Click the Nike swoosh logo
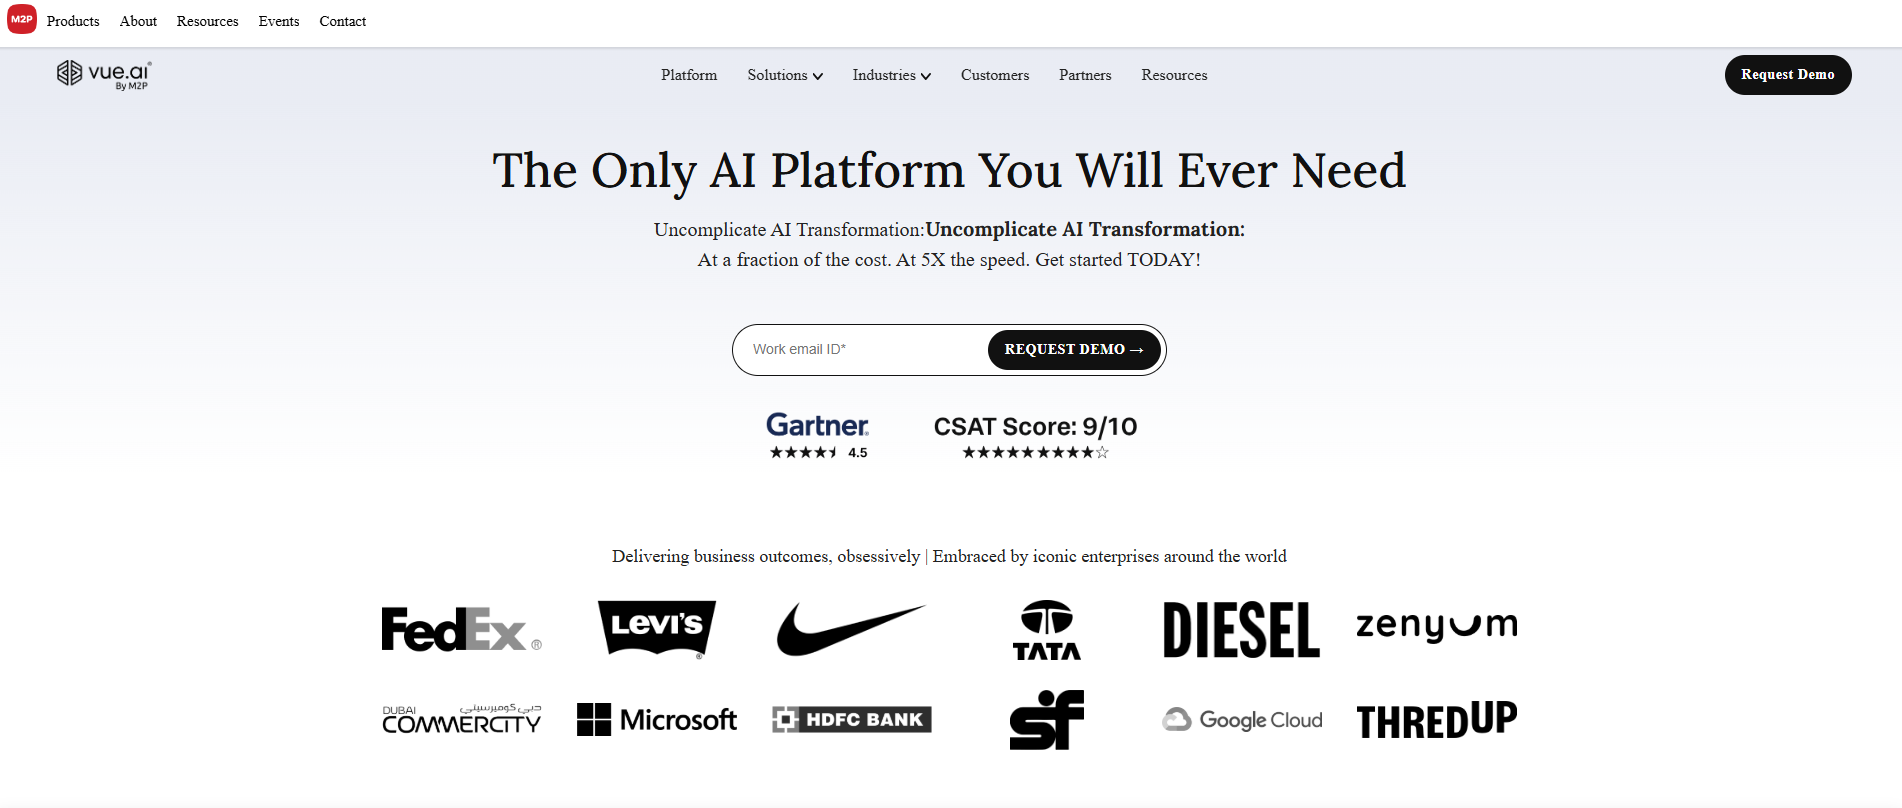This screenshot has width=1902, height=808. pos(851,629)
